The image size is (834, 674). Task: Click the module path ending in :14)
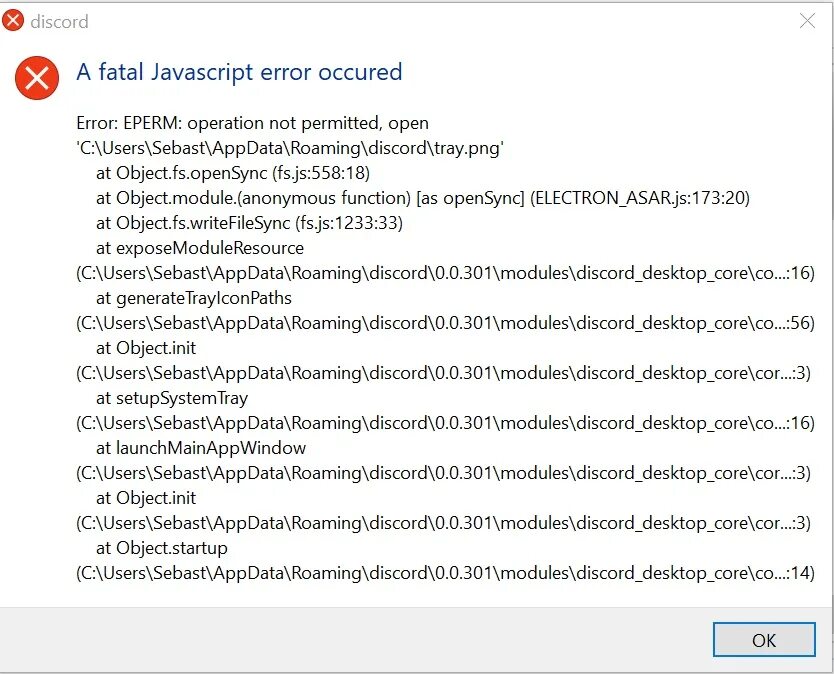click(x=445, y=573)
